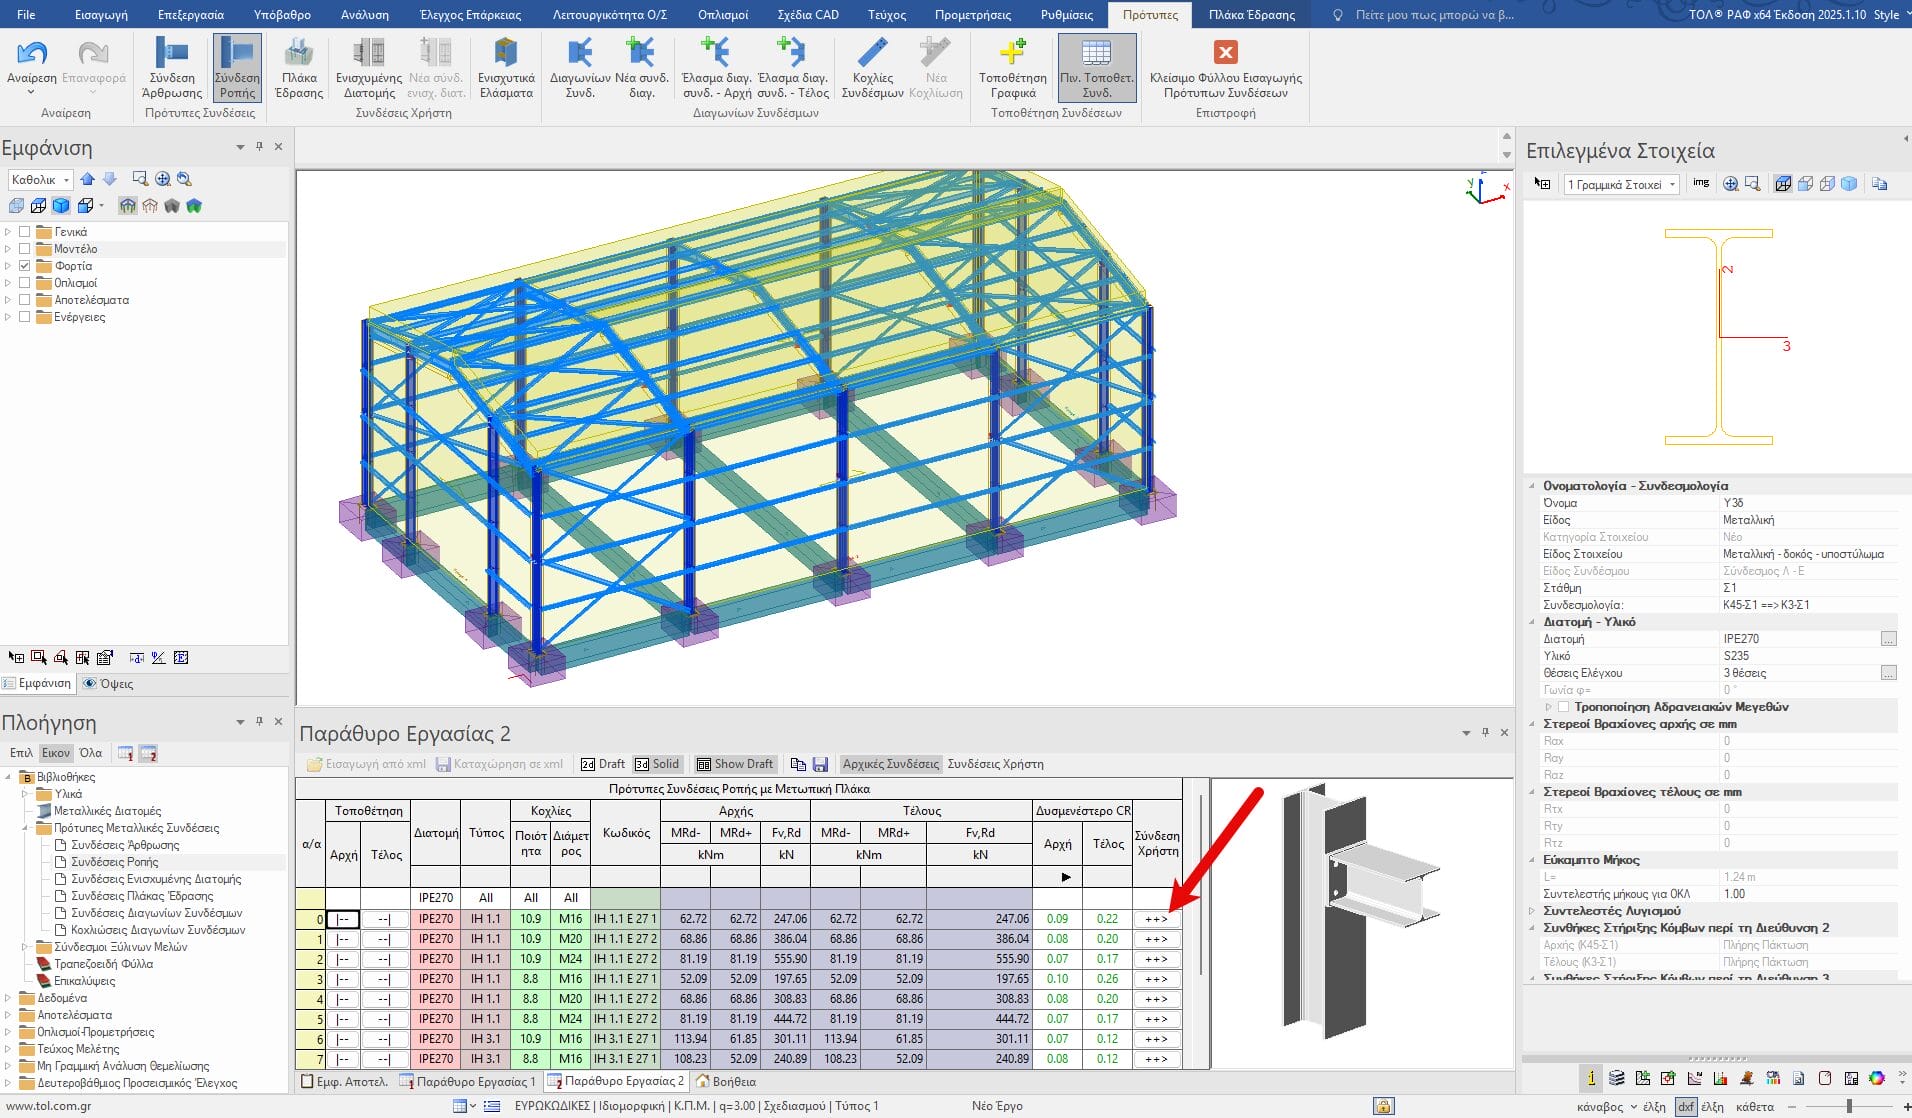Click the Σύνδεση Άρθρωσης ribbon icon

(x=172, y=56)
